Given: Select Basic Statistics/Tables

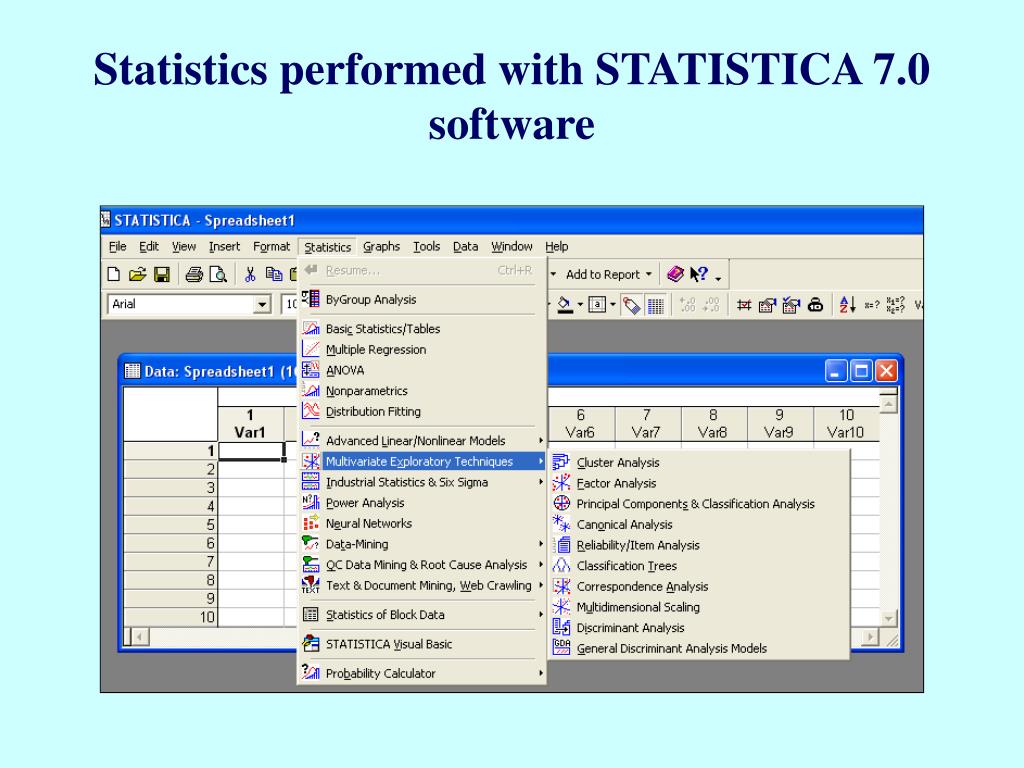Looking at the screenshot, I should [422, 328].
